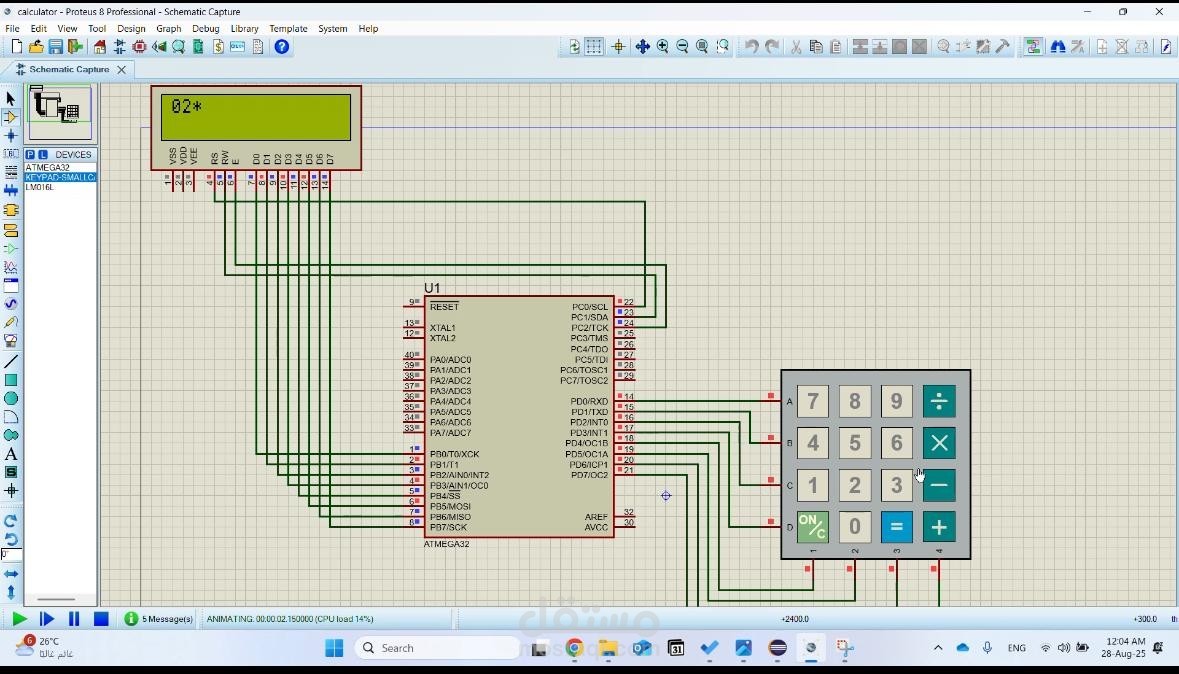The width and height of the screenshot is (1179, 674).
Task: Click the keypad's multiply key
Action: point(939,443)
